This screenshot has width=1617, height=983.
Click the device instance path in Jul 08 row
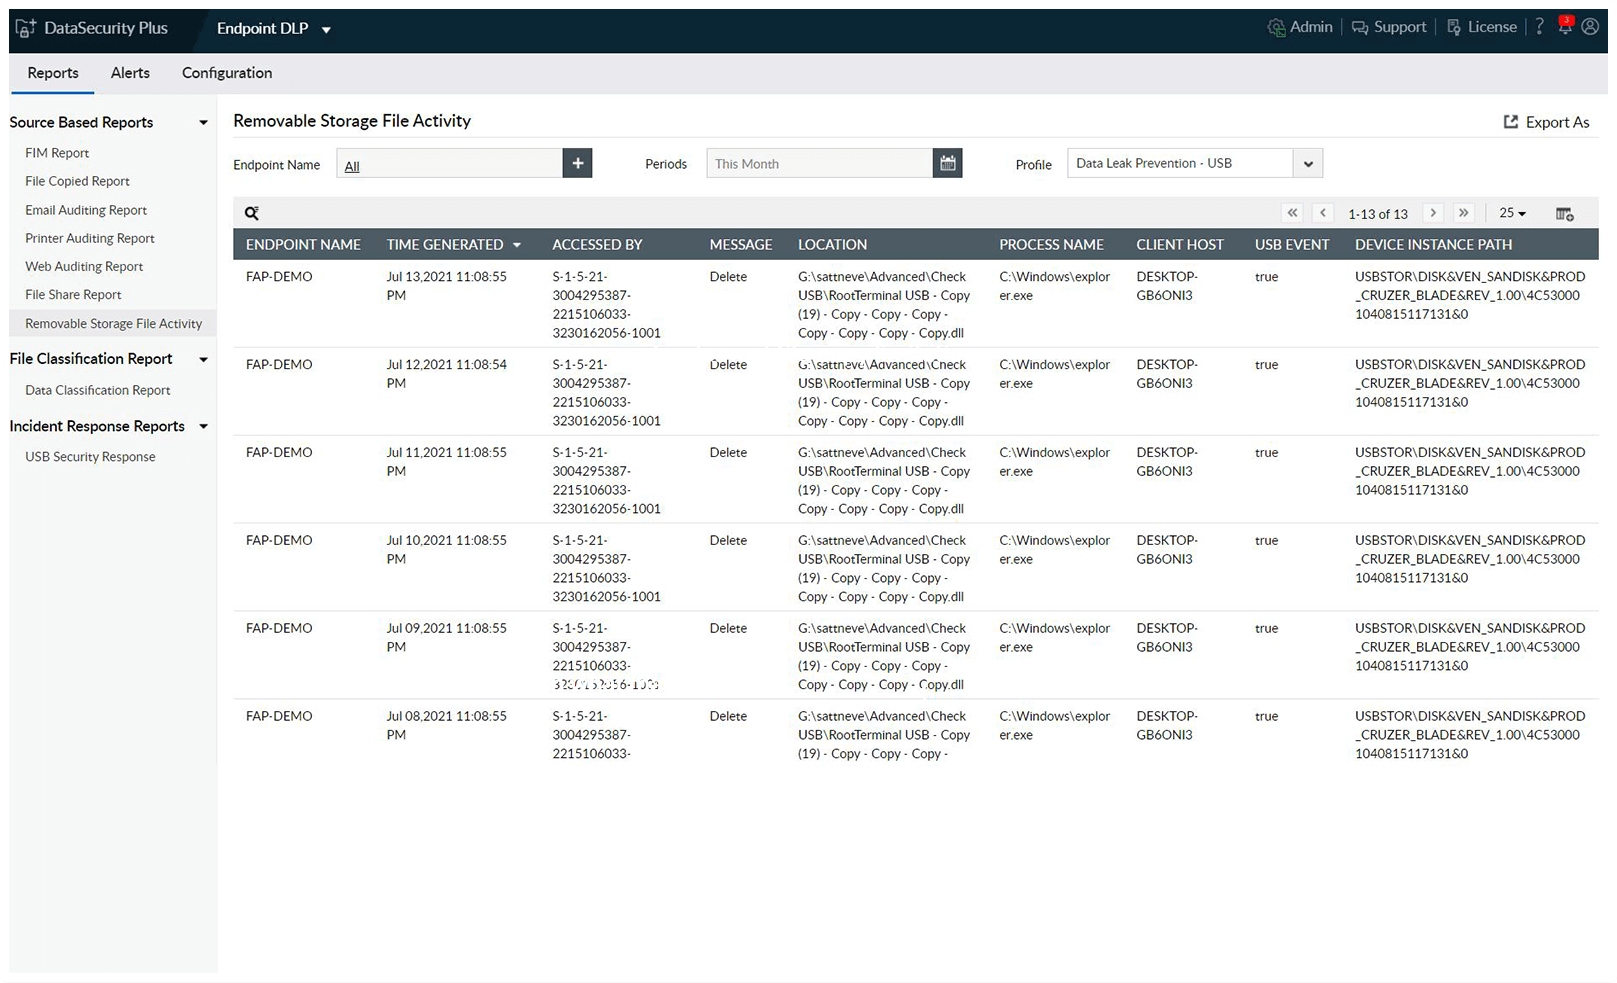(1469, 735)
